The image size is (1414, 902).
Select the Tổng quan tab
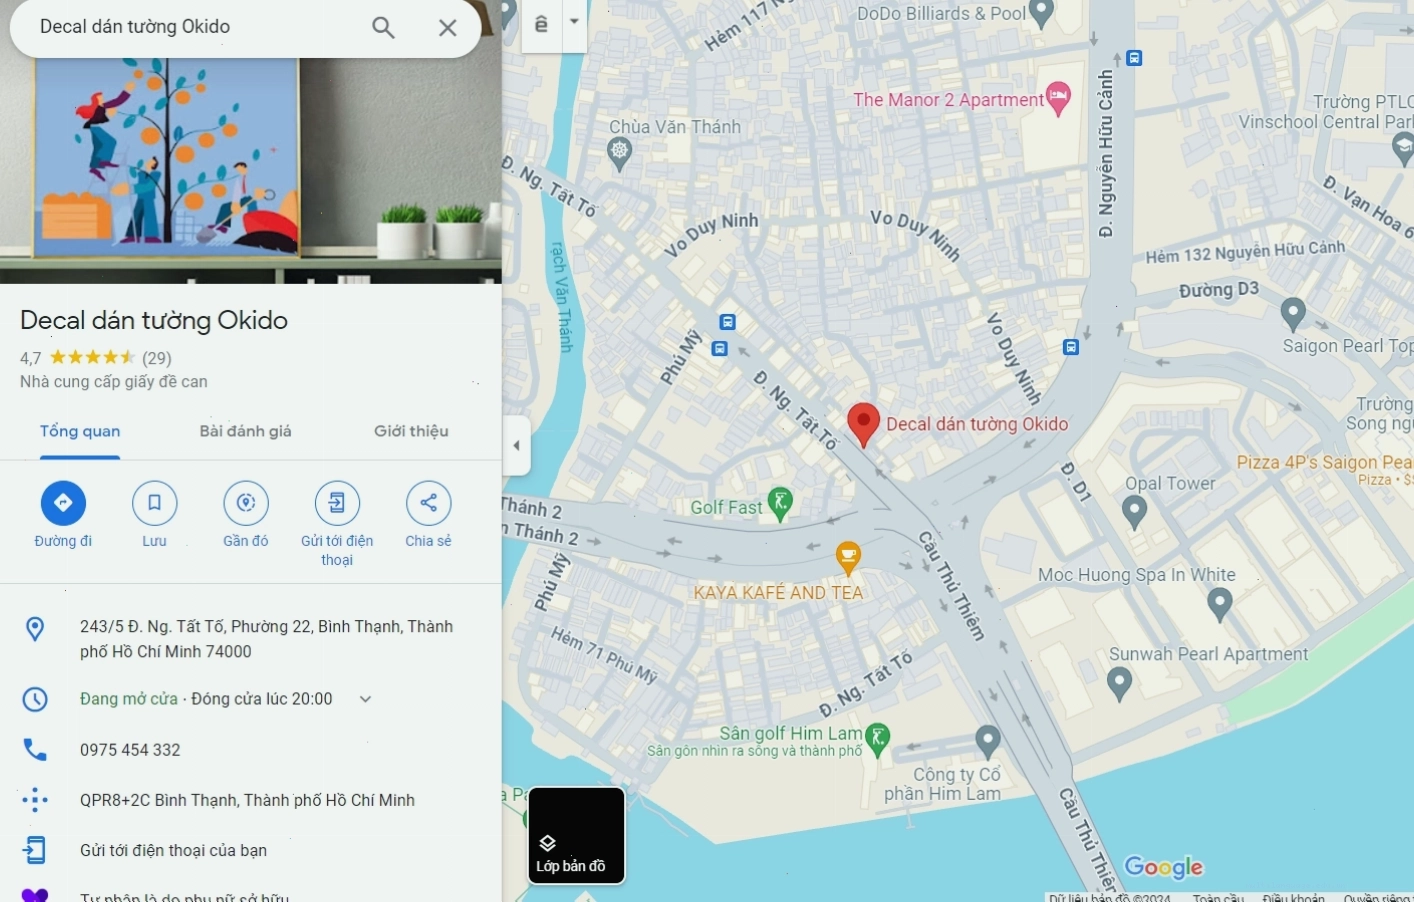80,431
